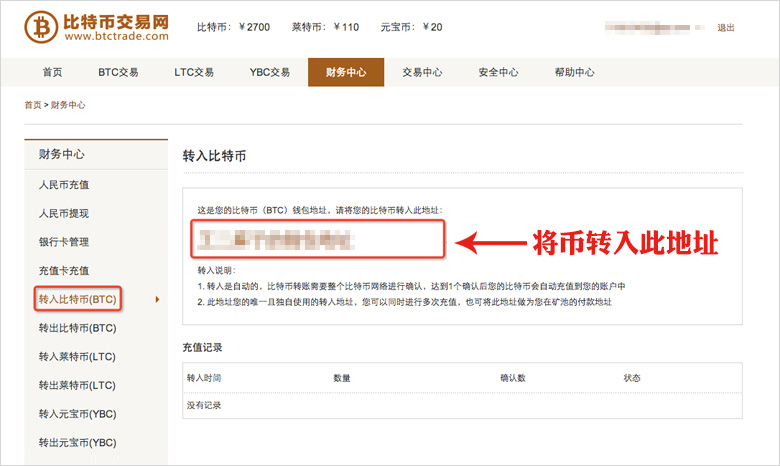Go to the YBC交易 tab
Image resolution: width=780 pixels, height=466 pixels.
(270, 72)
